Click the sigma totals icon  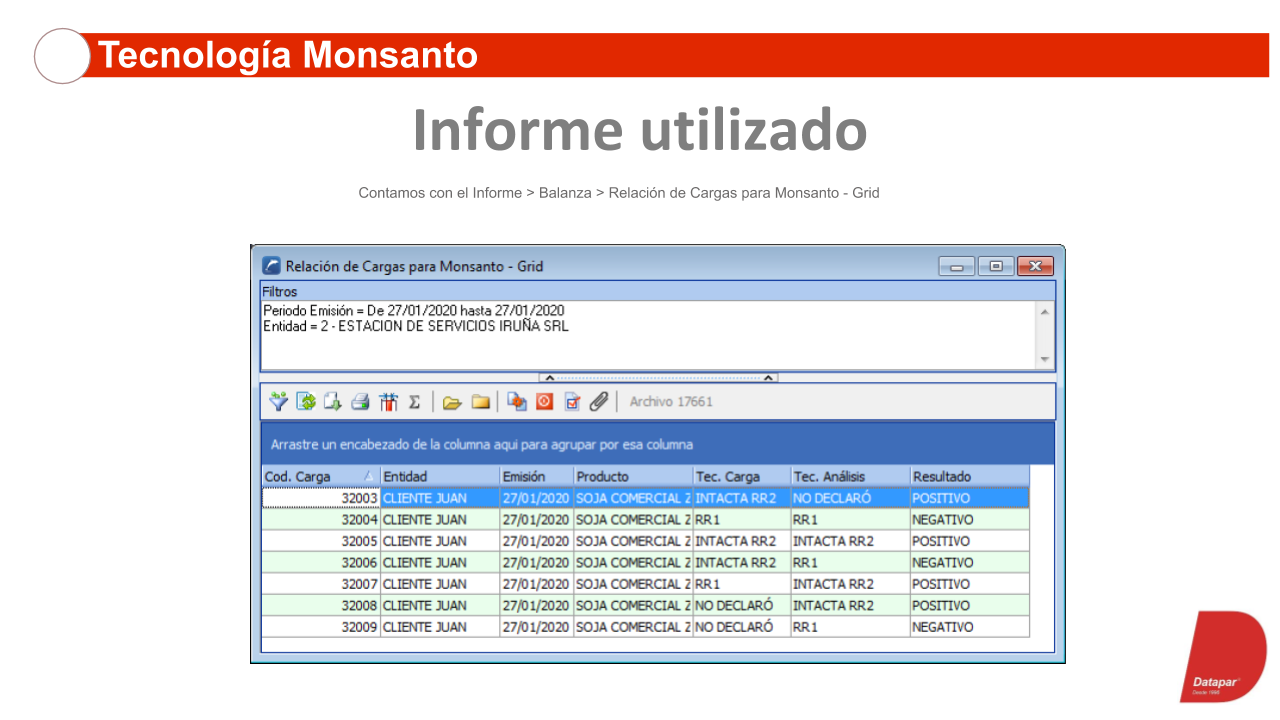pyautogui.click(x=414, y=402)
